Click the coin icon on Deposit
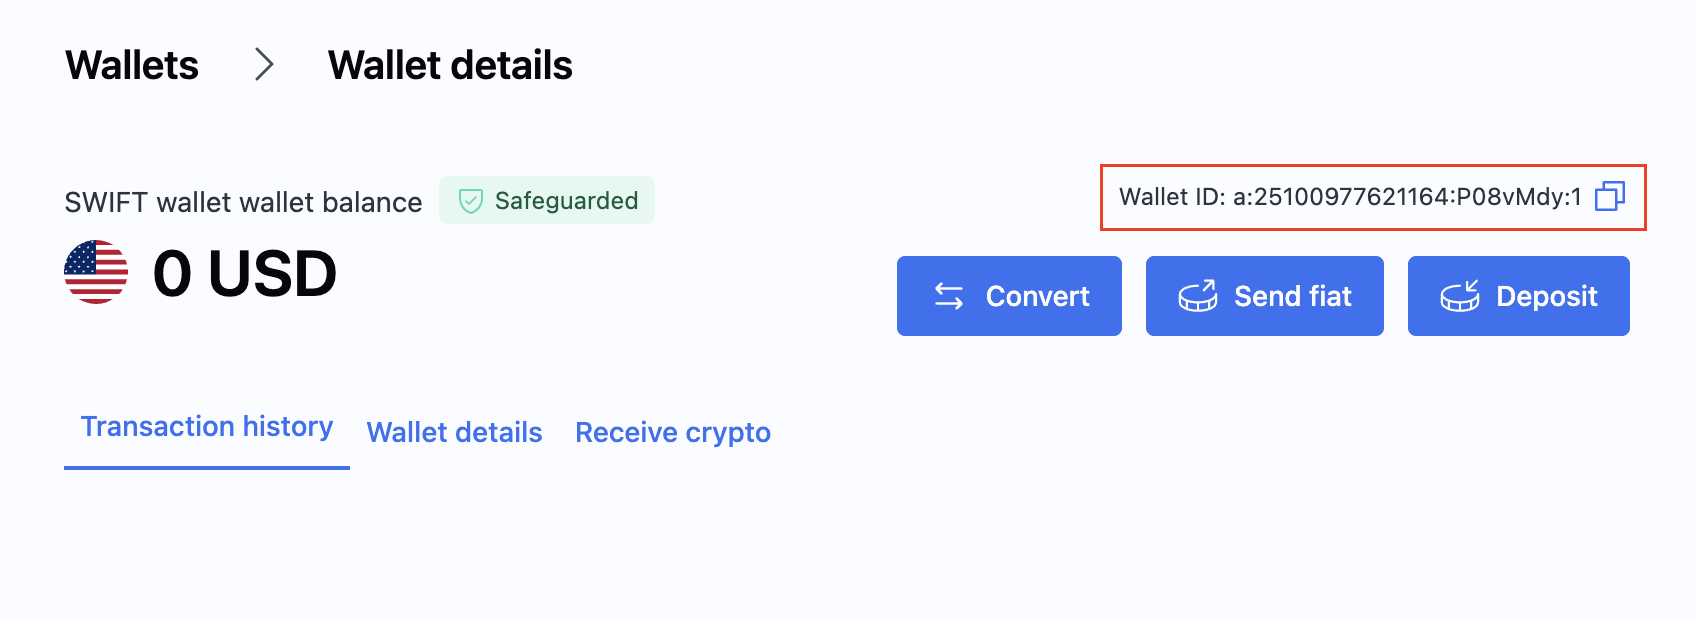The height and width of the screenshot is (618, 1696). click(x=1459, y=296)
